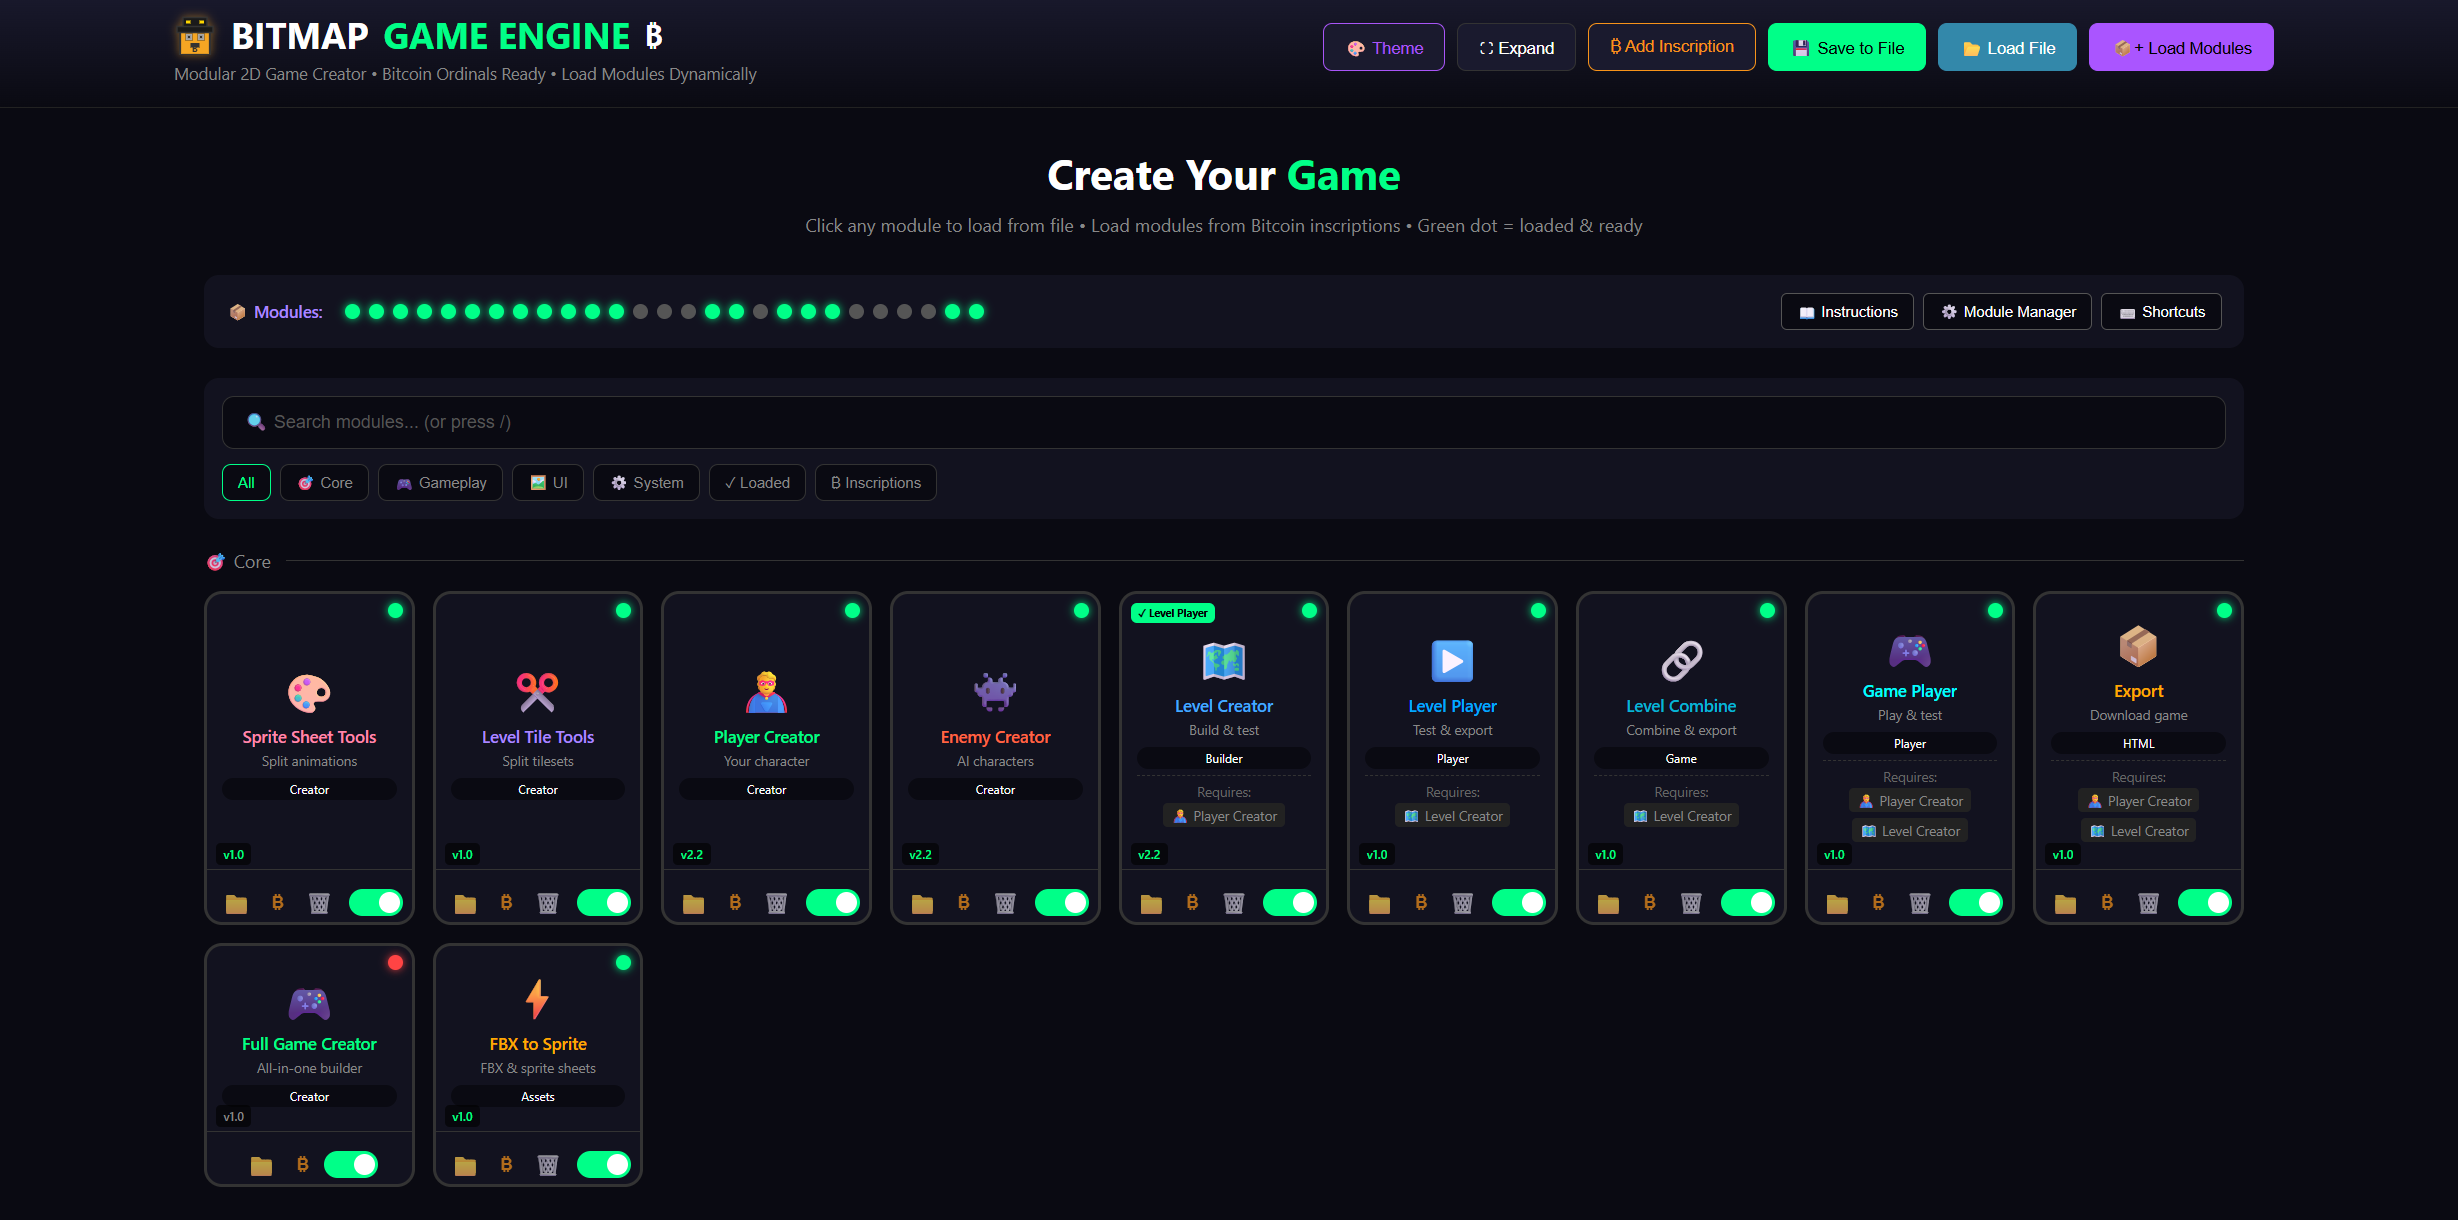Click the folder icon on Player Creator card
Image resolution: width=2458 pixels, height=1220 pixels.
tap(693, 904)
